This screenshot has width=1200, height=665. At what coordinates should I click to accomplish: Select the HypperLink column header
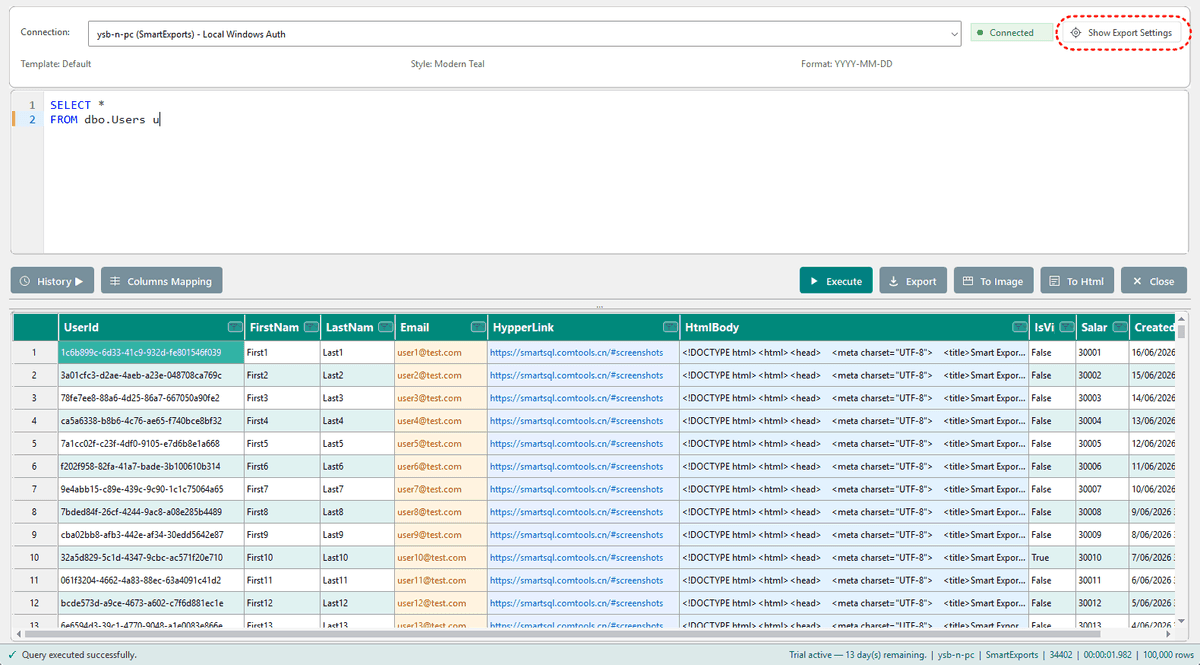click(583, 327)
